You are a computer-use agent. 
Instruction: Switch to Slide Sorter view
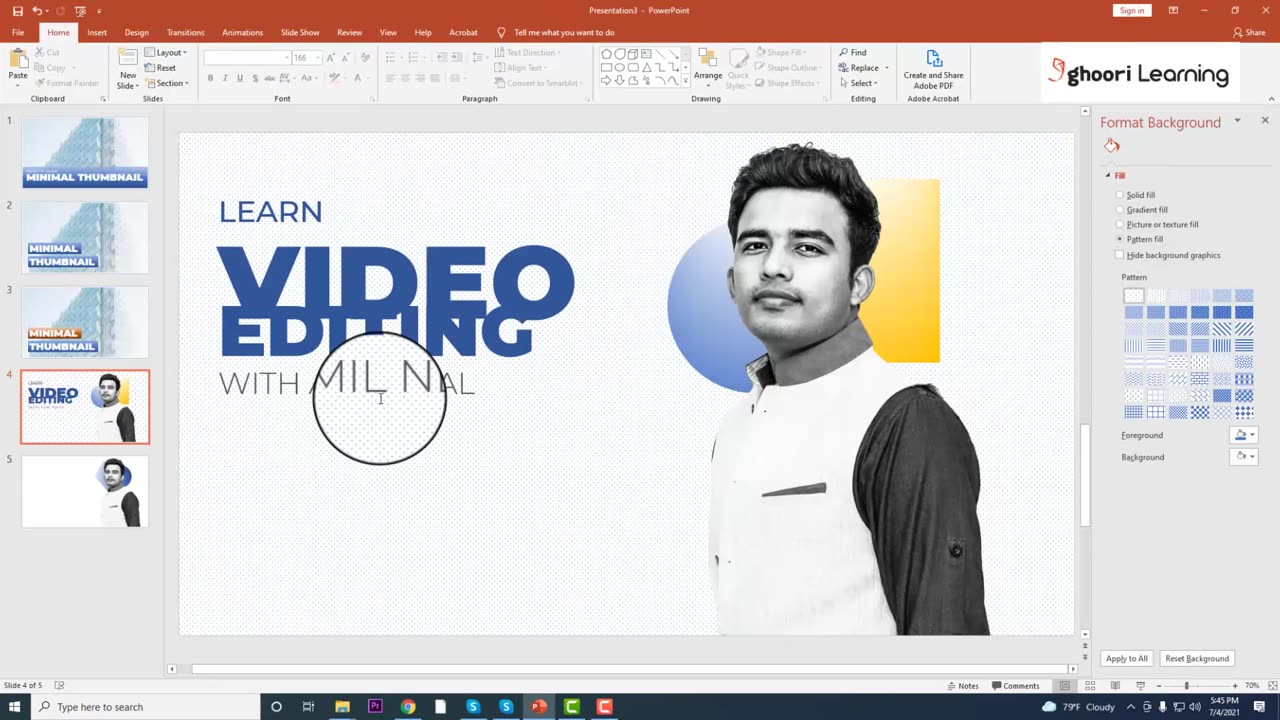1088,686
